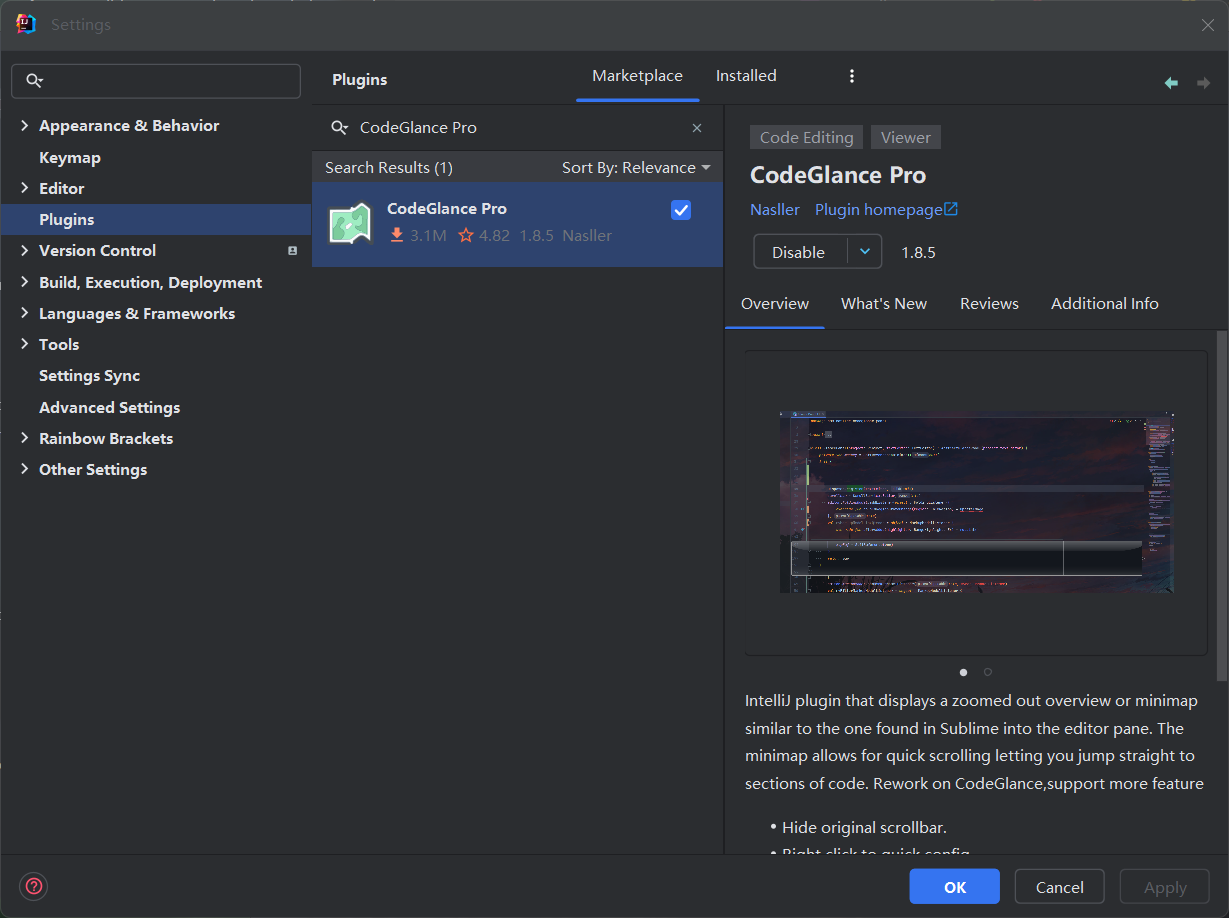Screen dimensions: 1229x918
Task: Expand the Other Settings node
Action: point(25,469)
